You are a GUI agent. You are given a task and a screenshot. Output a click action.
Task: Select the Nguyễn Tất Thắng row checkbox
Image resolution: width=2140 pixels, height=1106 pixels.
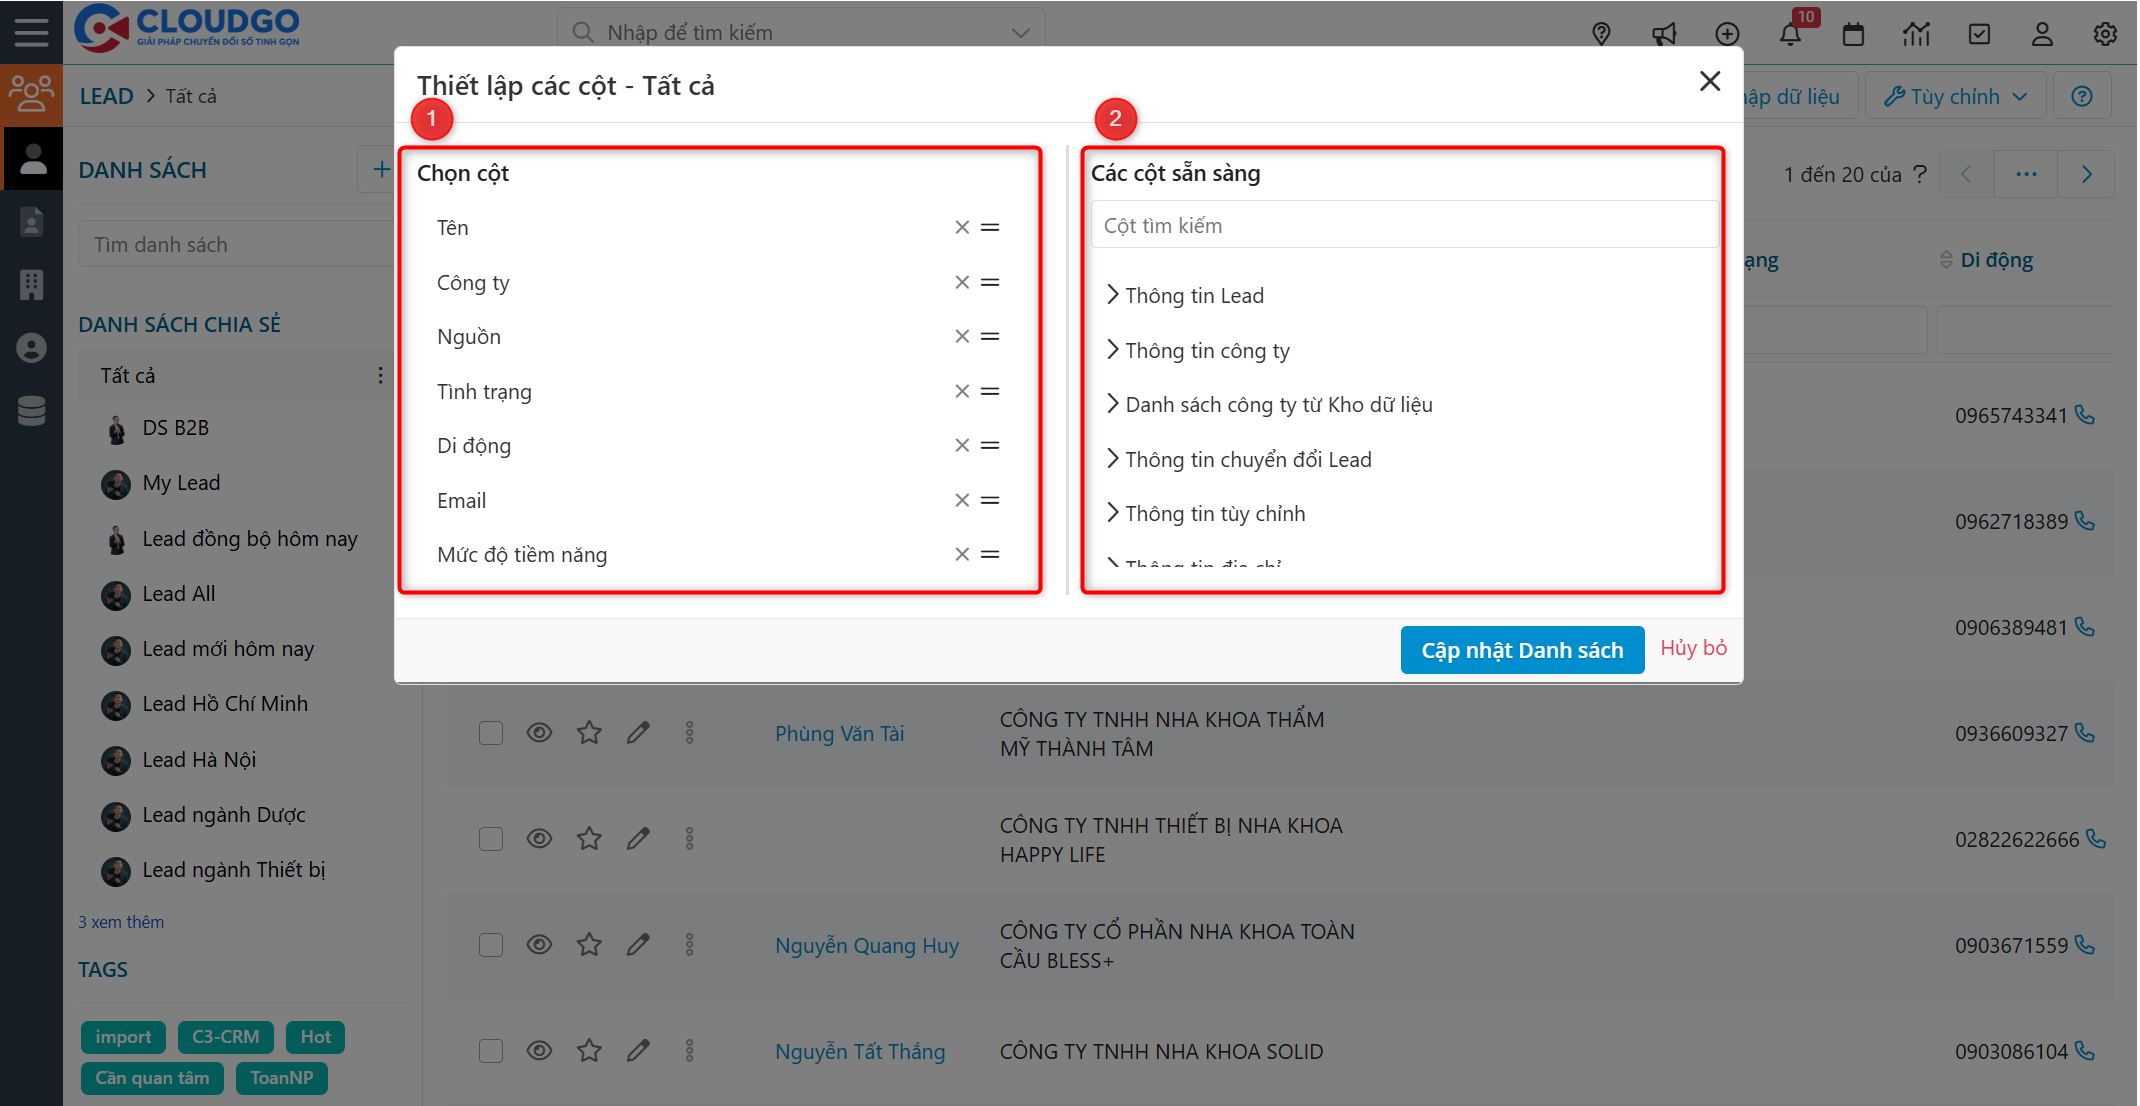coord(491,1051)
